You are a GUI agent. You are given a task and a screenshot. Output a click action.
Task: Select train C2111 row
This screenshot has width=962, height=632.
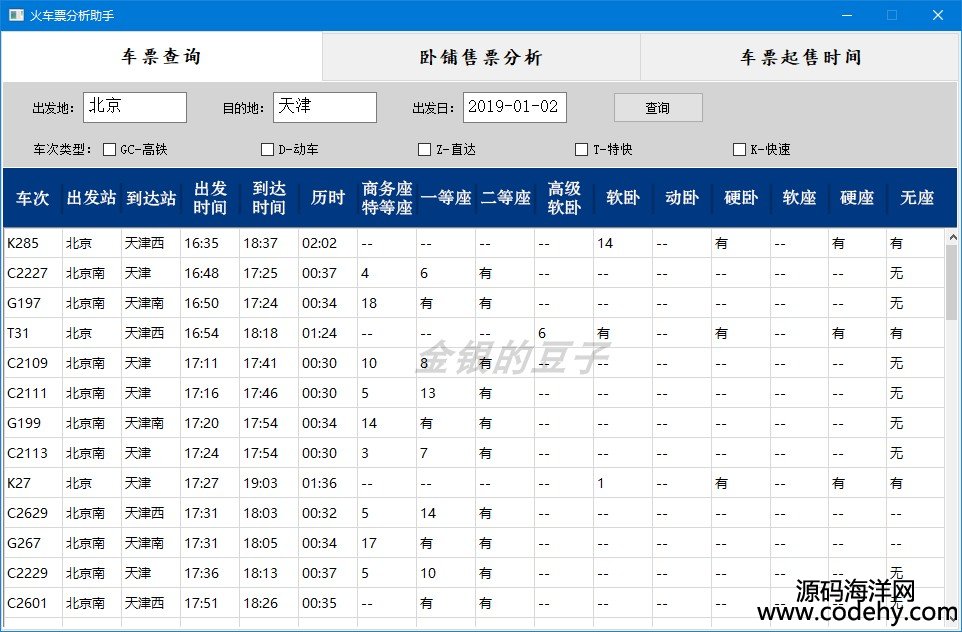474,393
